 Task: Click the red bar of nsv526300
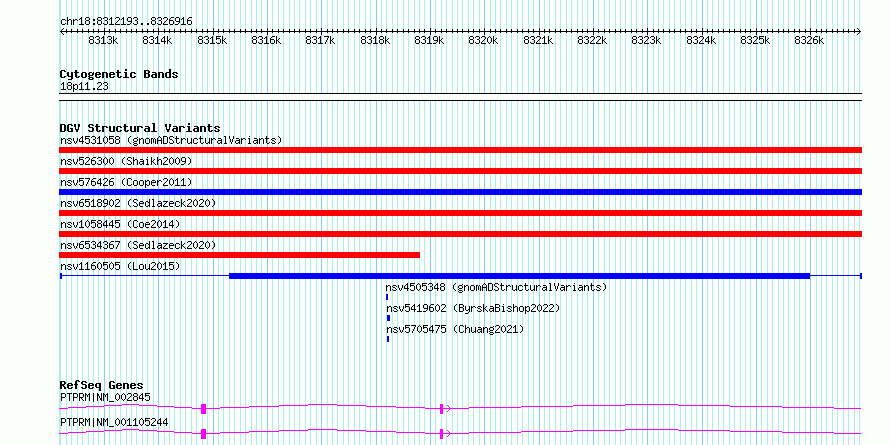pos(460,171)
